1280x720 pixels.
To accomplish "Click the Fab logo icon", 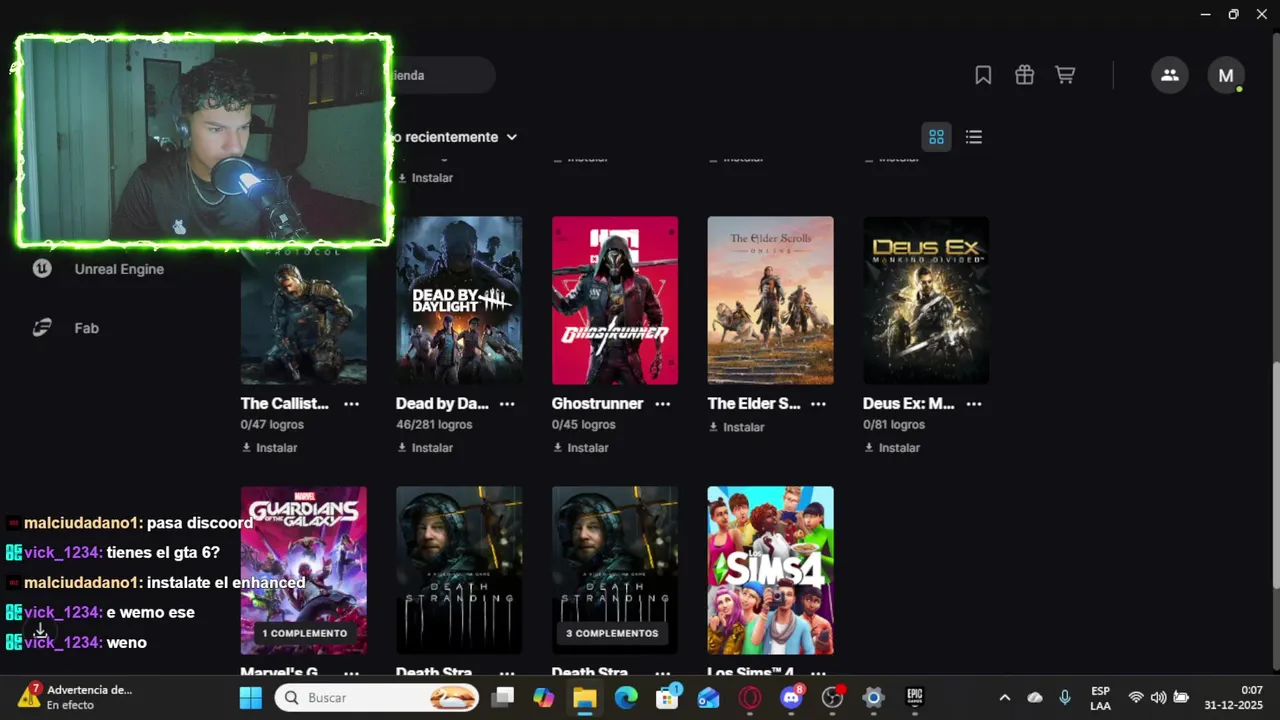I will pyautogui.click(x=42, y=328).
